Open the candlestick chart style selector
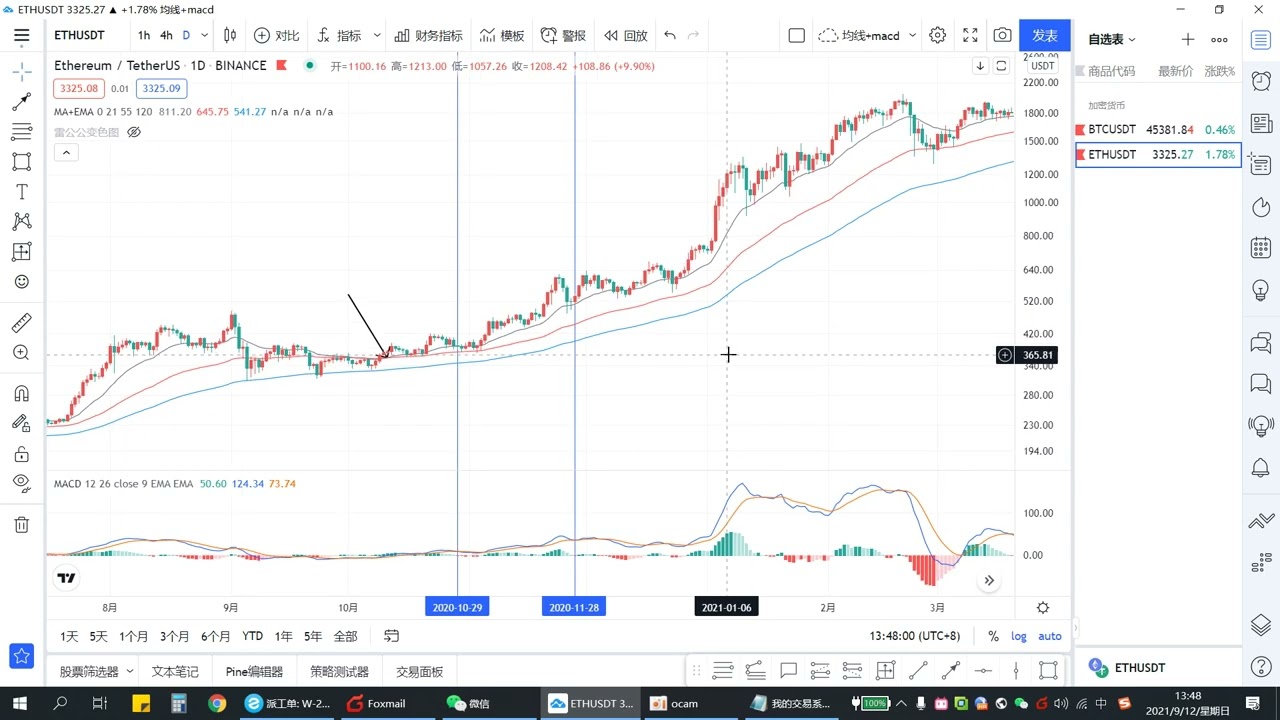The image size is (1280, 720). (230, 35)
